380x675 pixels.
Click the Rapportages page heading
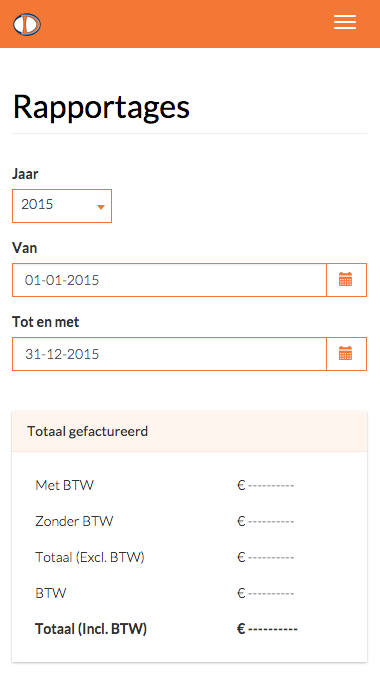(101, 107)
